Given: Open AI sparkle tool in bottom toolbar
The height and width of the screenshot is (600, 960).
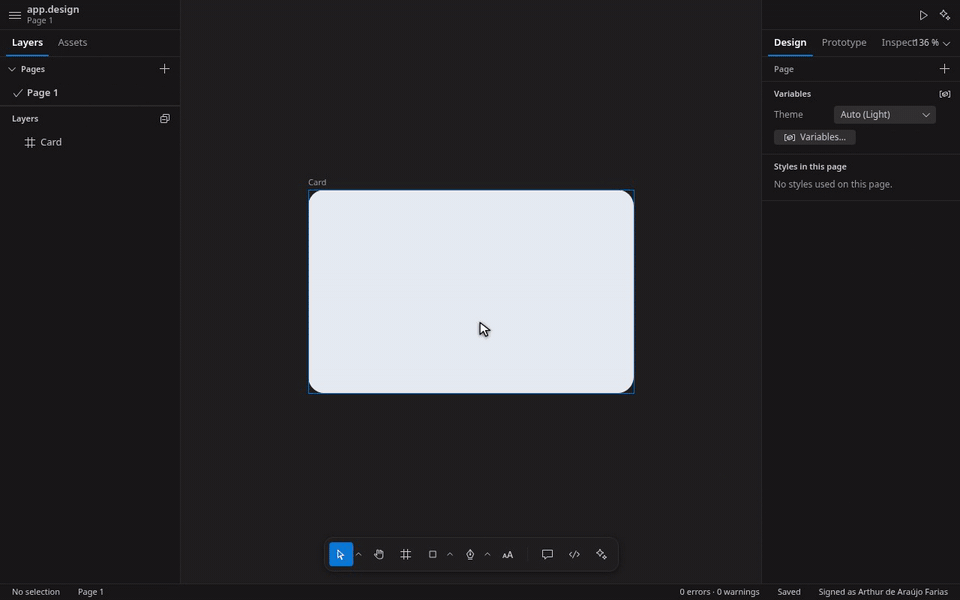Looking at the screenshot, I should [x=601, y=555].
